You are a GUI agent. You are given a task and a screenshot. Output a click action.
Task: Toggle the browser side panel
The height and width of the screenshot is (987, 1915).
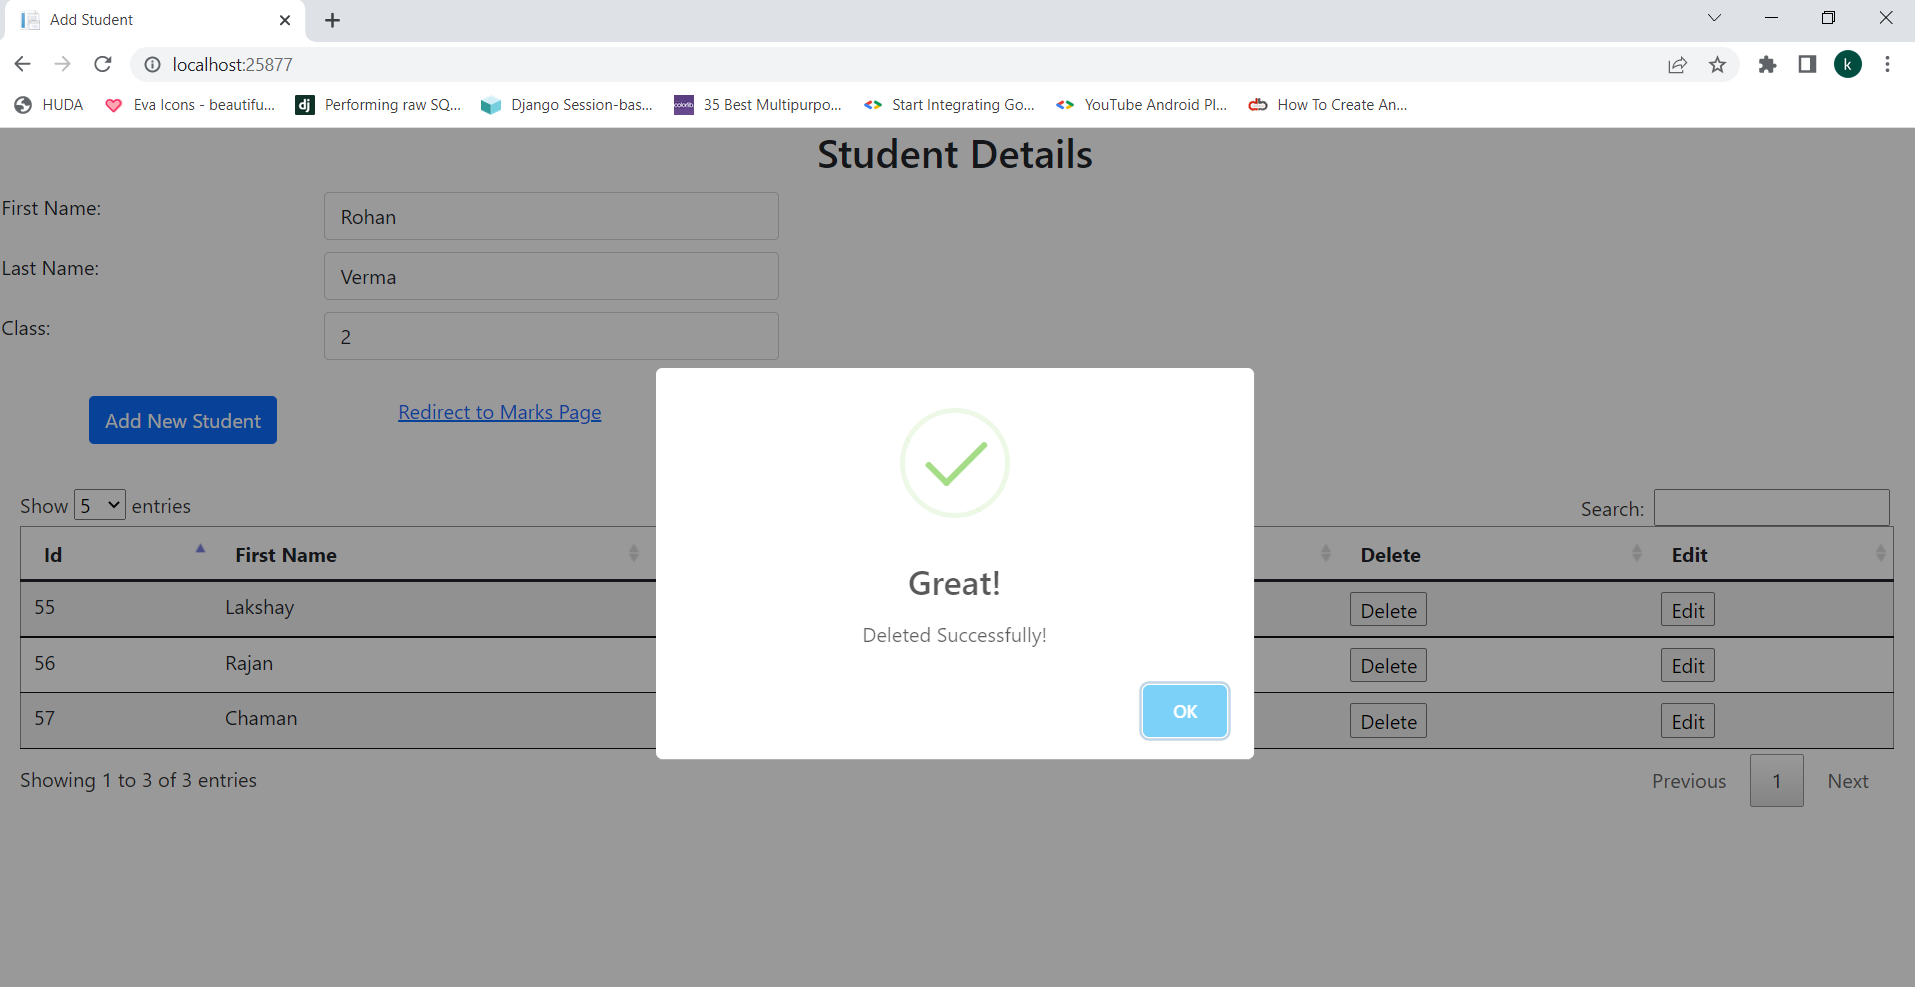(1807, 65)
